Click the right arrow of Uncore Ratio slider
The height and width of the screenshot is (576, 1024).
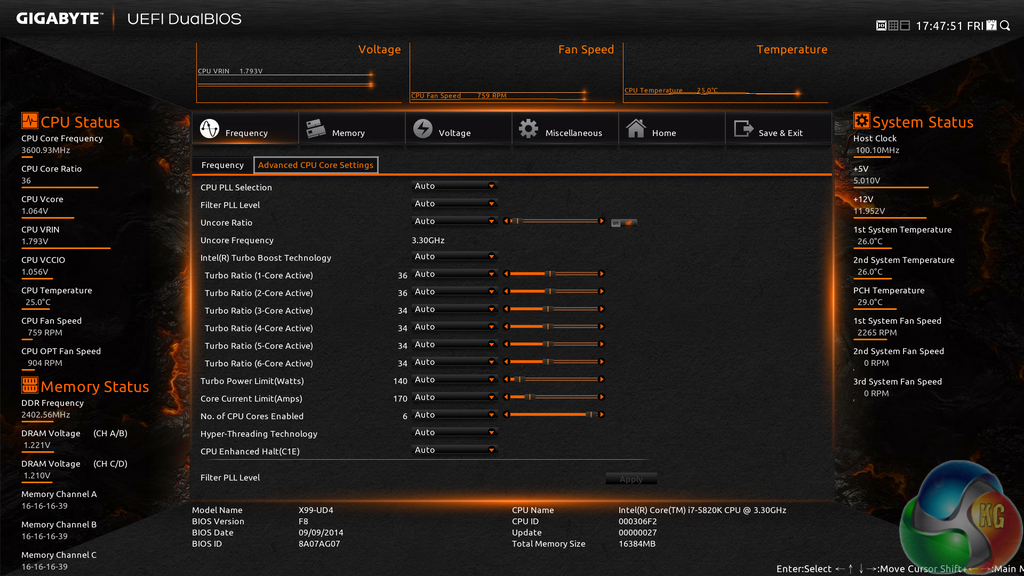coord(601,221)
